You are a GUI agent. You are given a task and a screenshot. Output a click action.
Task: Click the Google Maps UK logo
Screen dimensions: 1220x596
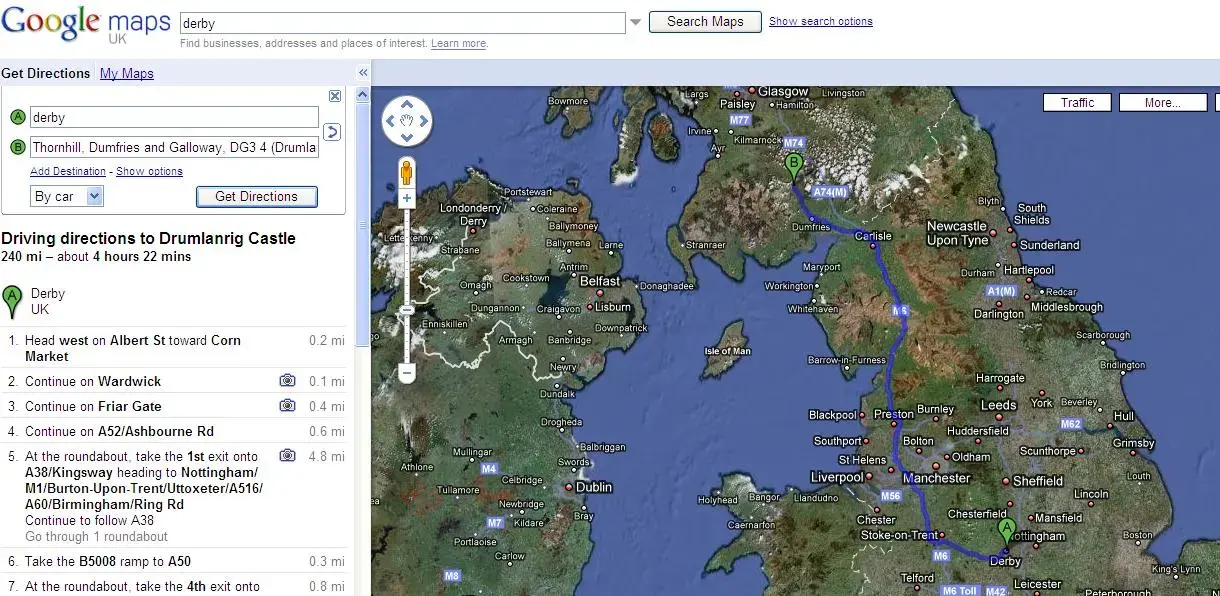(85, 24)
